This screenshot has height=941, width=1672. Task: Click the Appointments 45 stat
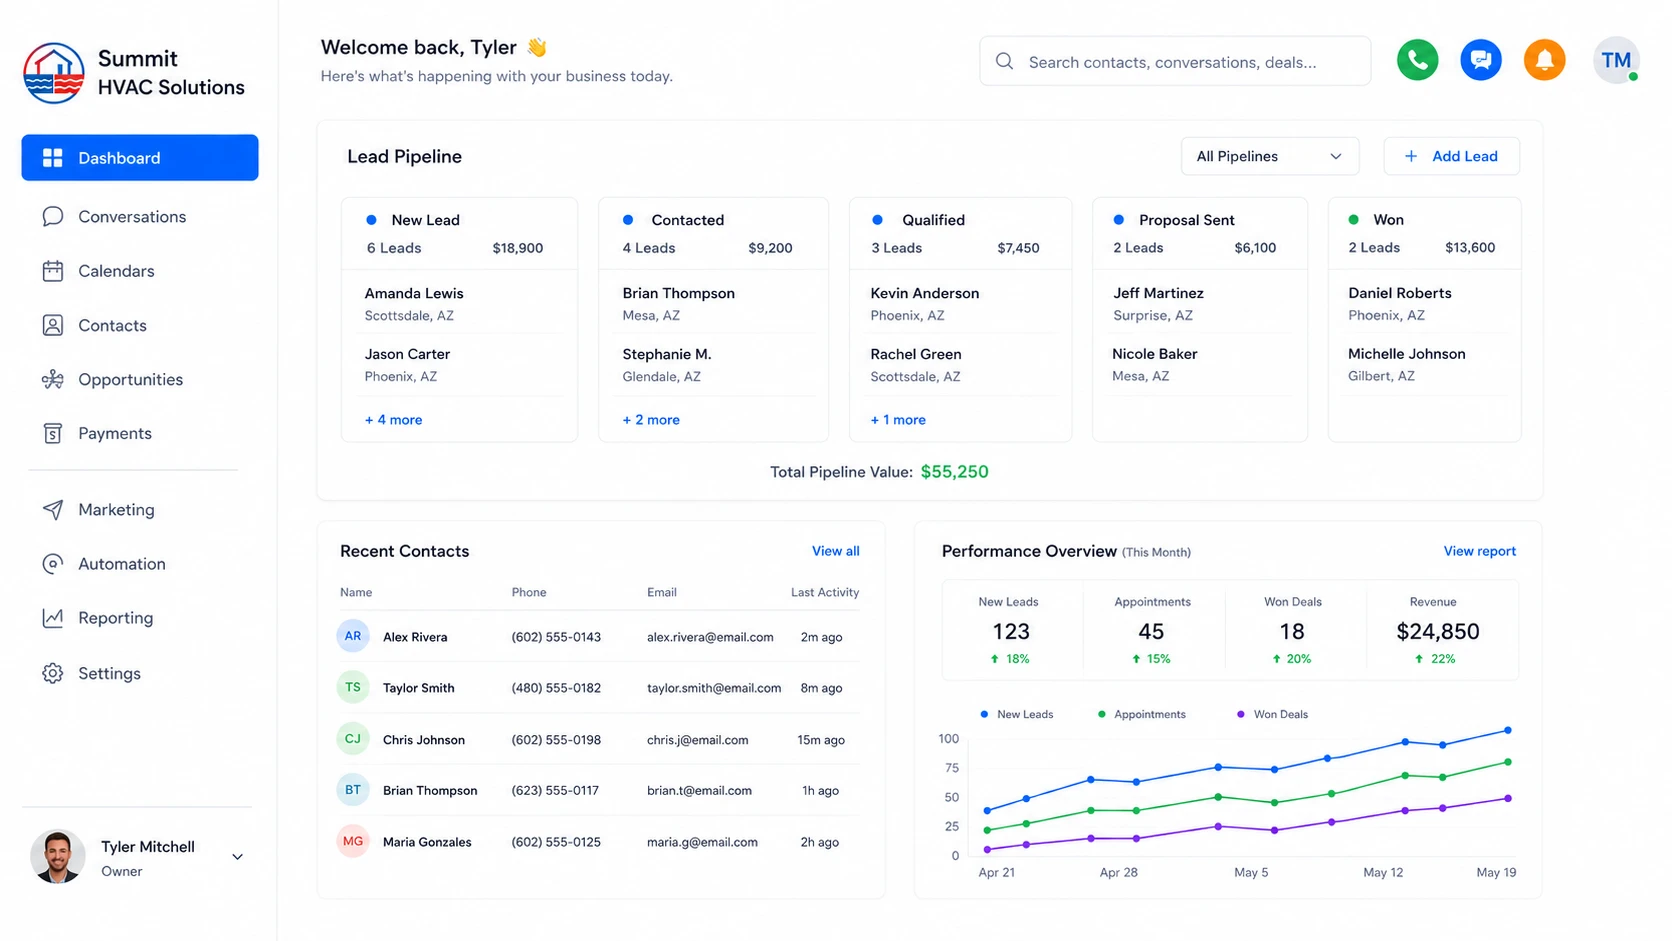(1152, 630)
